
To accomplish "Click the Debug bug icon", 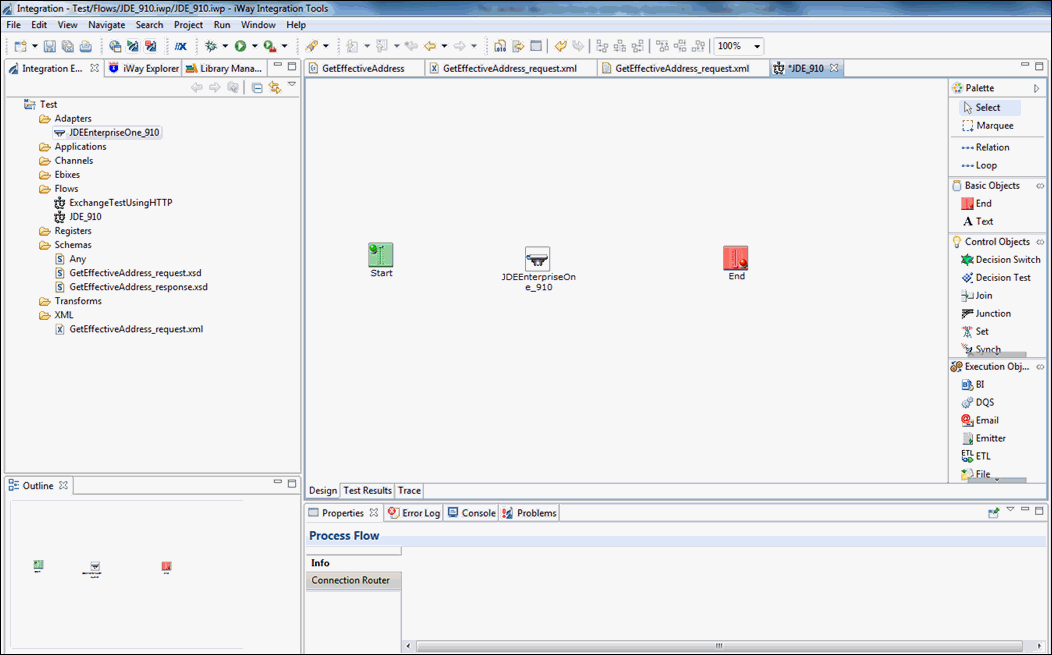I will (x=211, y=46).
